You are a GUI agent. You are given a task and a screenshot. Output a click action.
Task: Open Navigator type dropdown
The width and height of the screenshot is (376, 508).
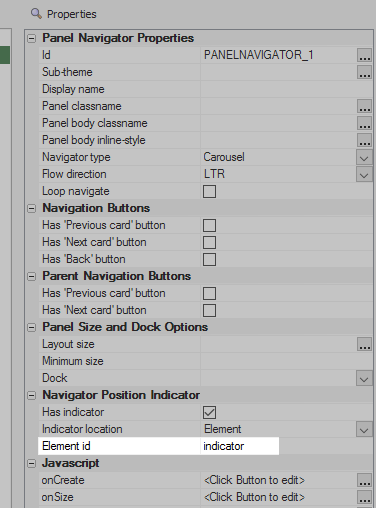pyautogui.click(x=364, y=157)
